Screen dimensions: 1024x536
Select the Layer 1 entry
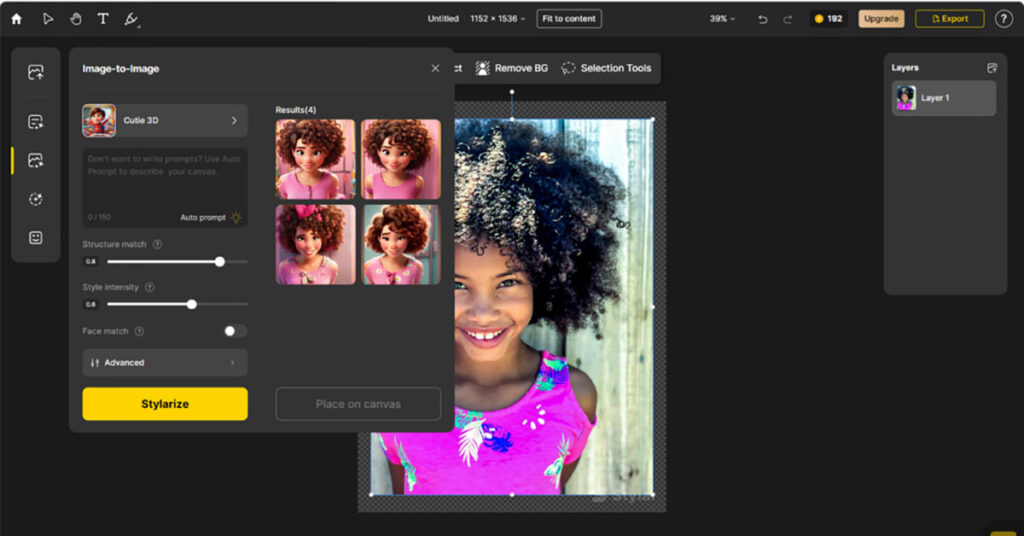pos(943,98)
